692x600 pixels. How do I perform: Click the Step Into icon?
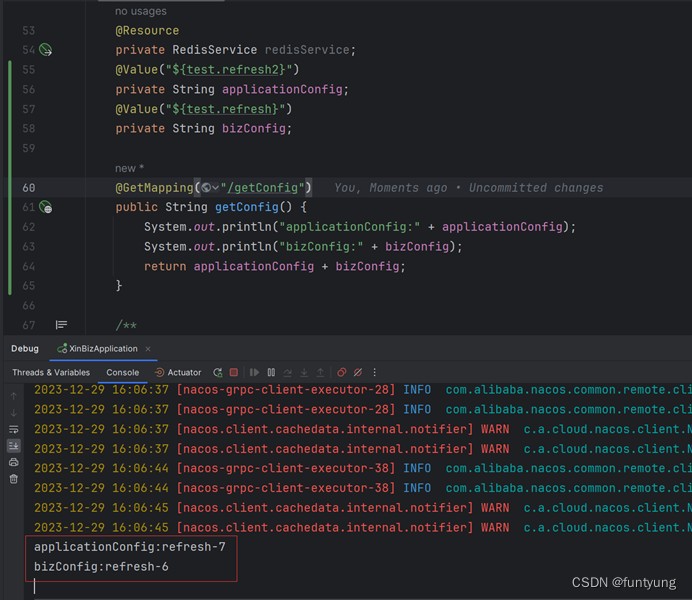[304, 372]
